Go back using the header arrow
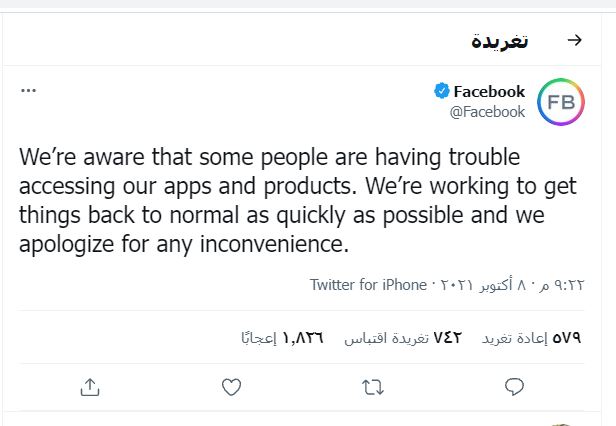The image size is (616, 426). 574,41
